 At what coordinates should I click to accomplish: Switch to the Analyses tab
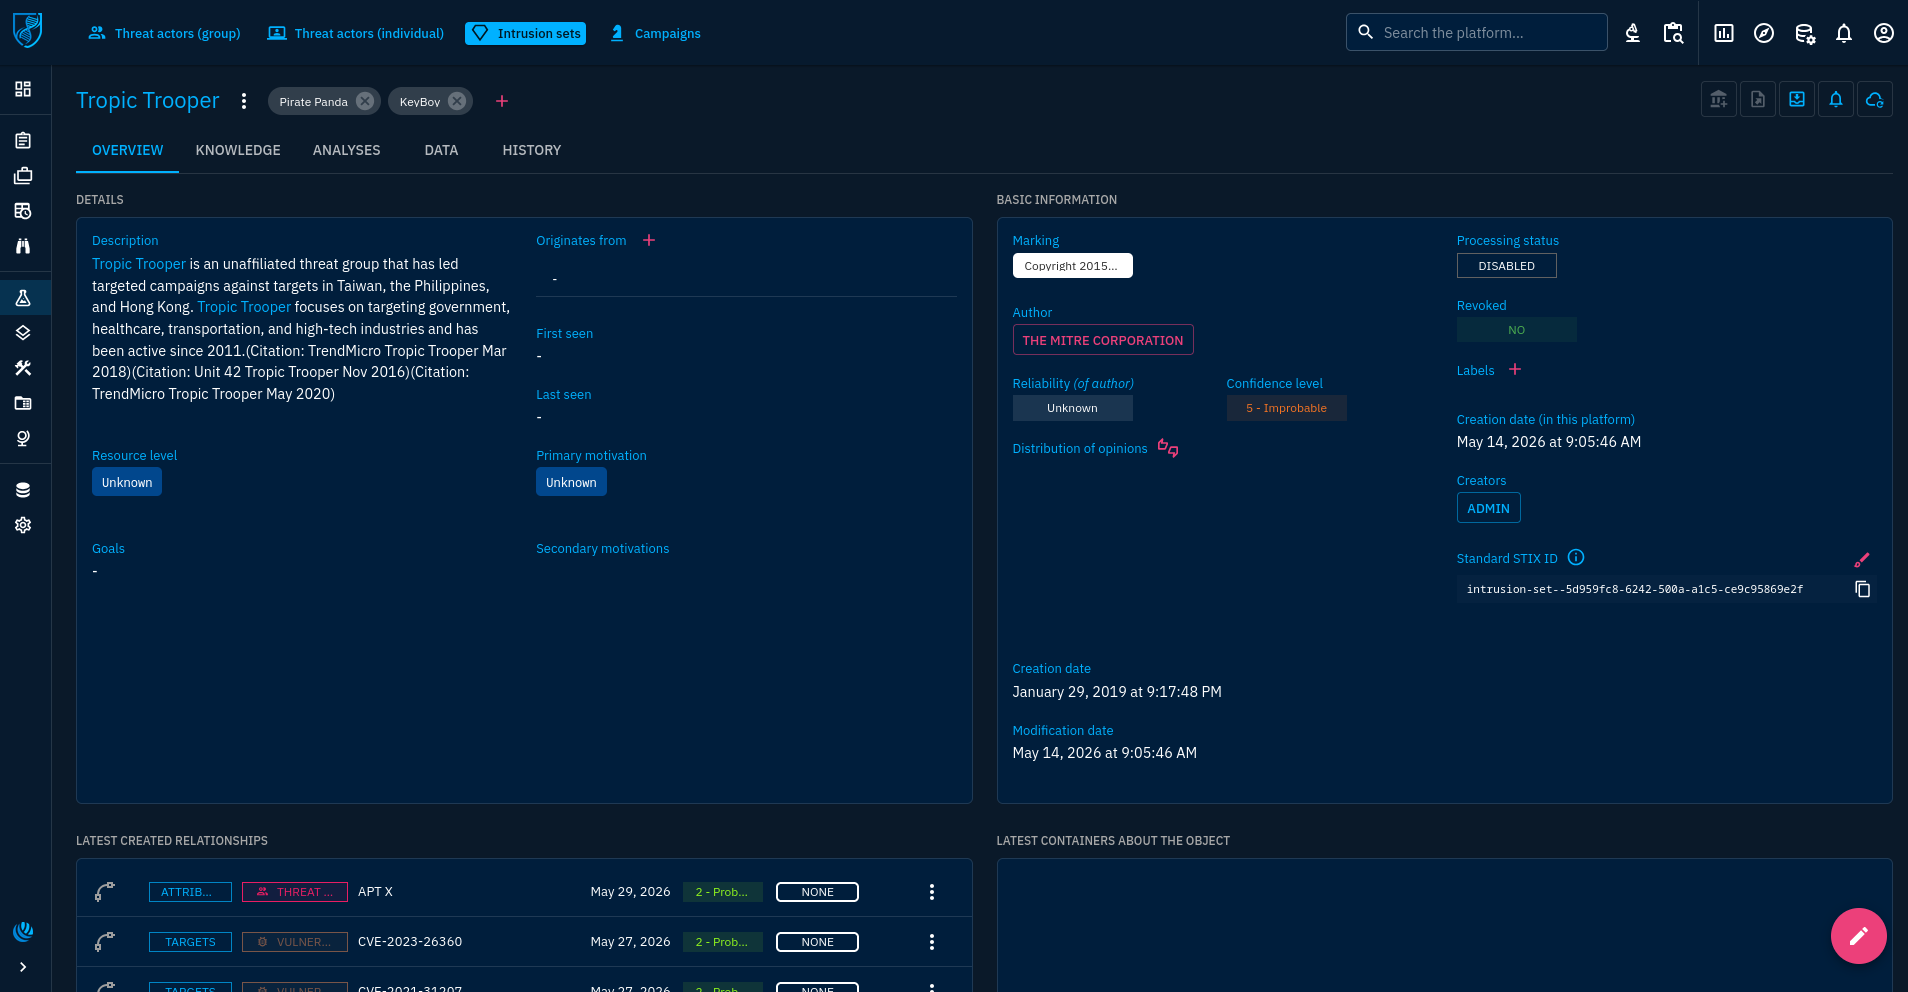[x=347, y=150]
